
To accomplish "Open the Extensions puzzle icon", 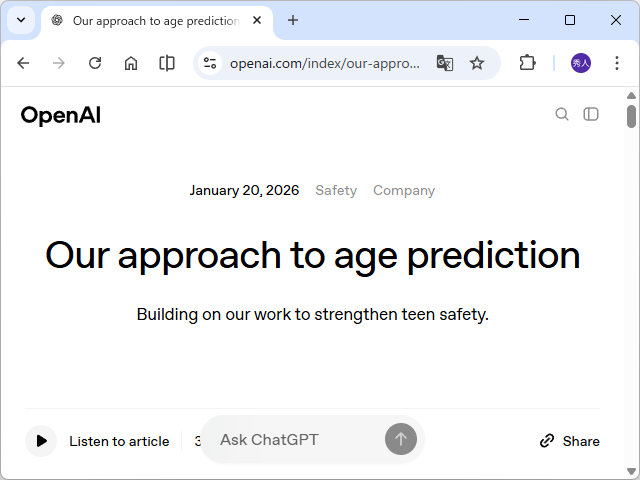I will point(527,63).
